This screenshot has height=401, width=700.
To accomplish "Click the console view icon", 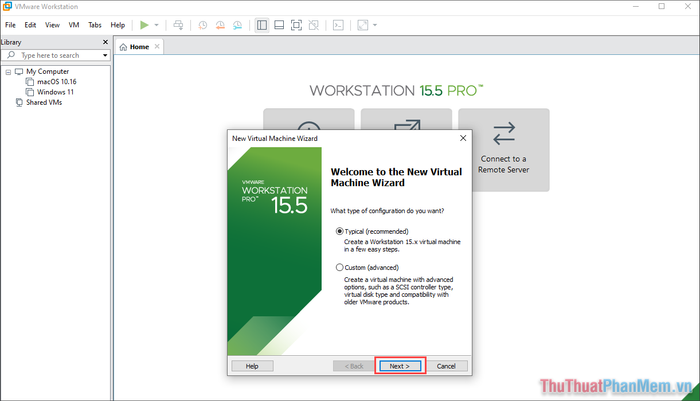I will tap(338, 25).
